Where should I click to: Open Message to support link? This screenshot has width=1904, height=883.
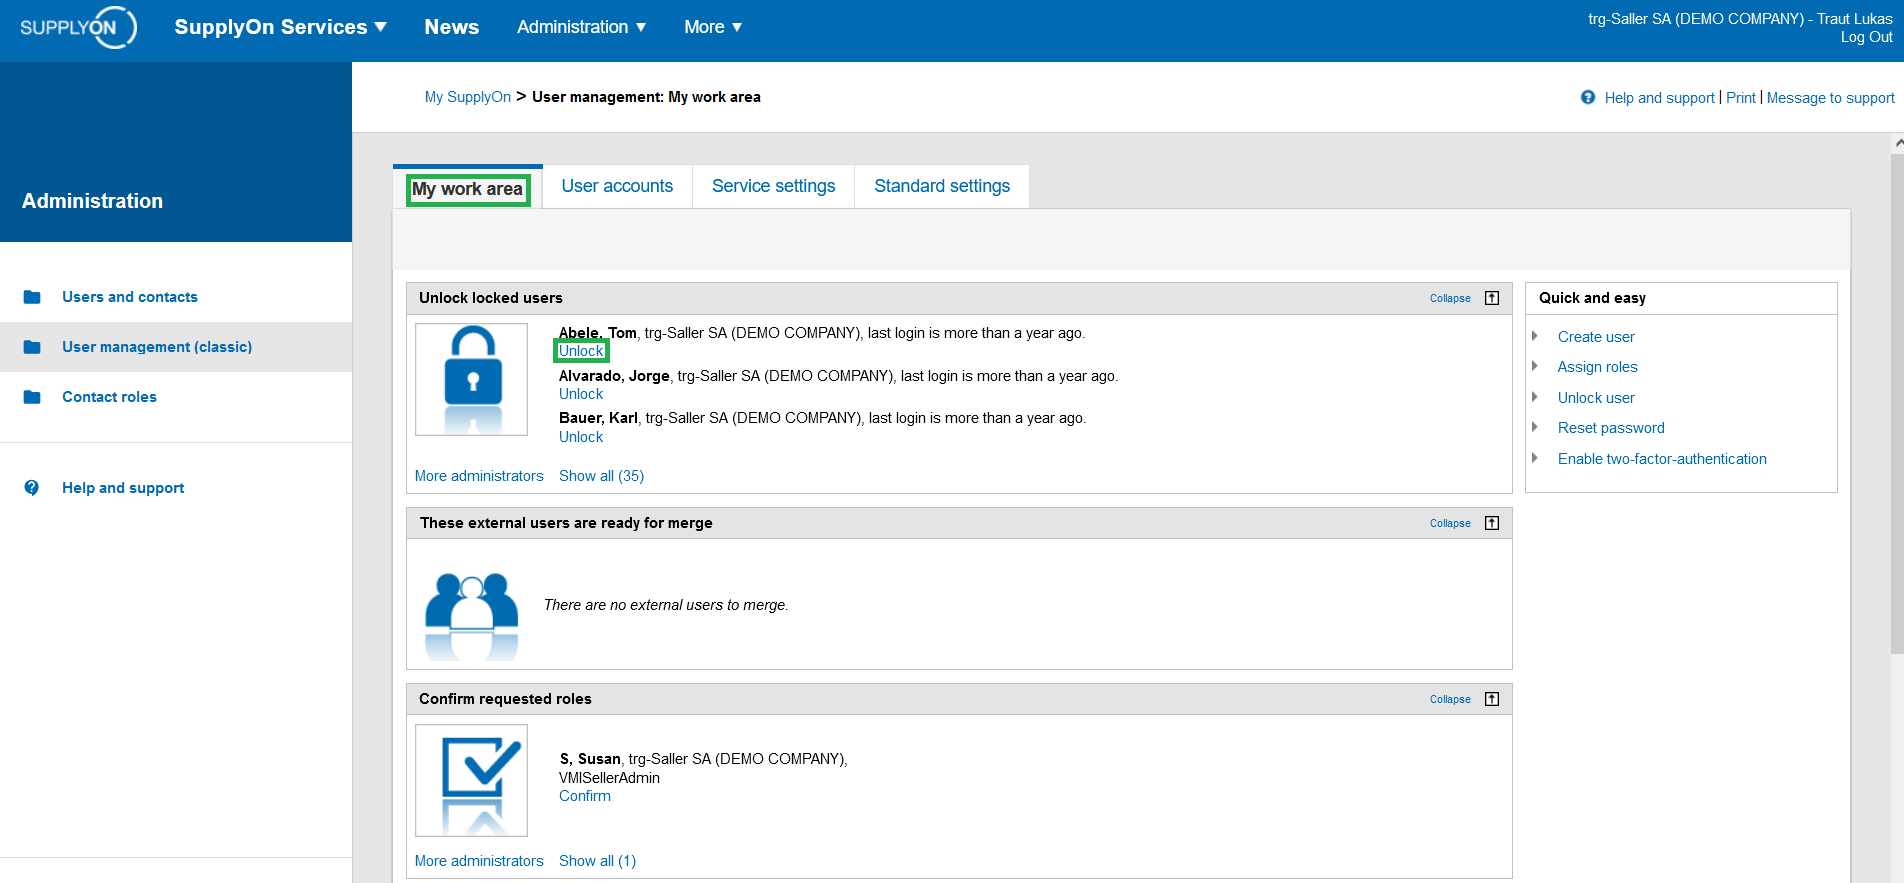pyautogui.click(x=1830, y=98)
